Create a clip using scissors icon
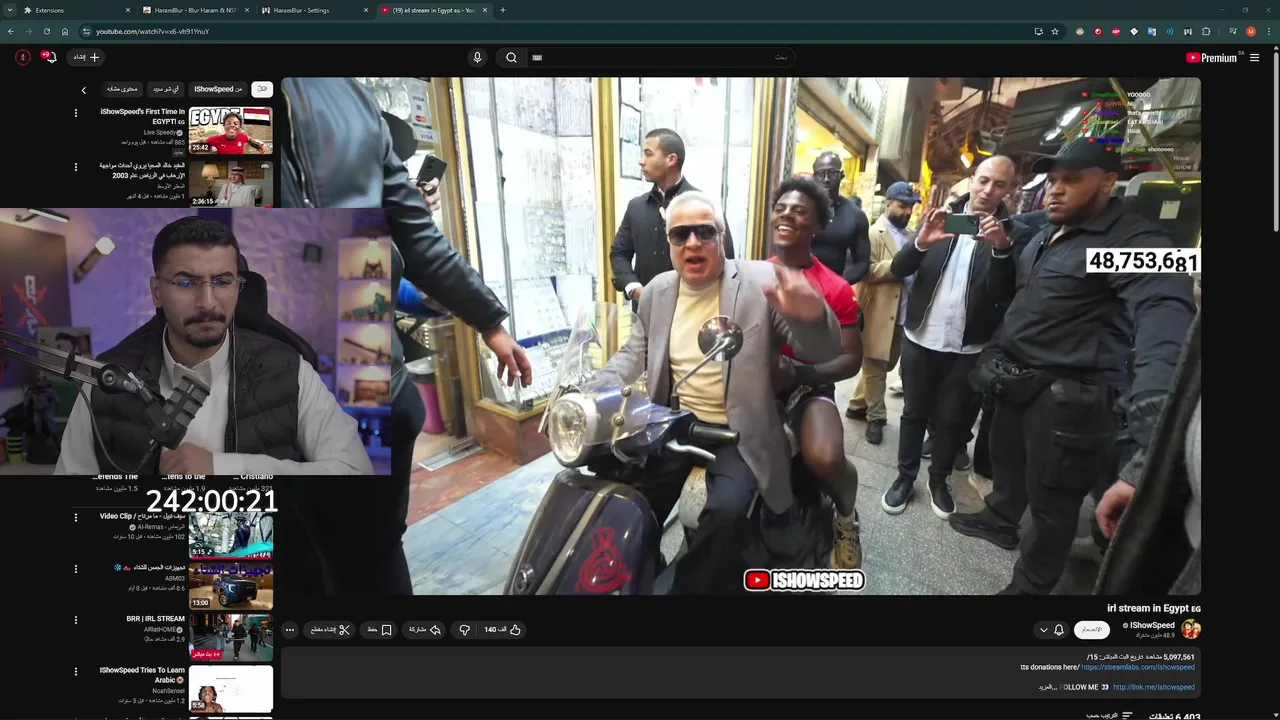This screenshot has width=1280, height=720. click(x=330, y=630)
